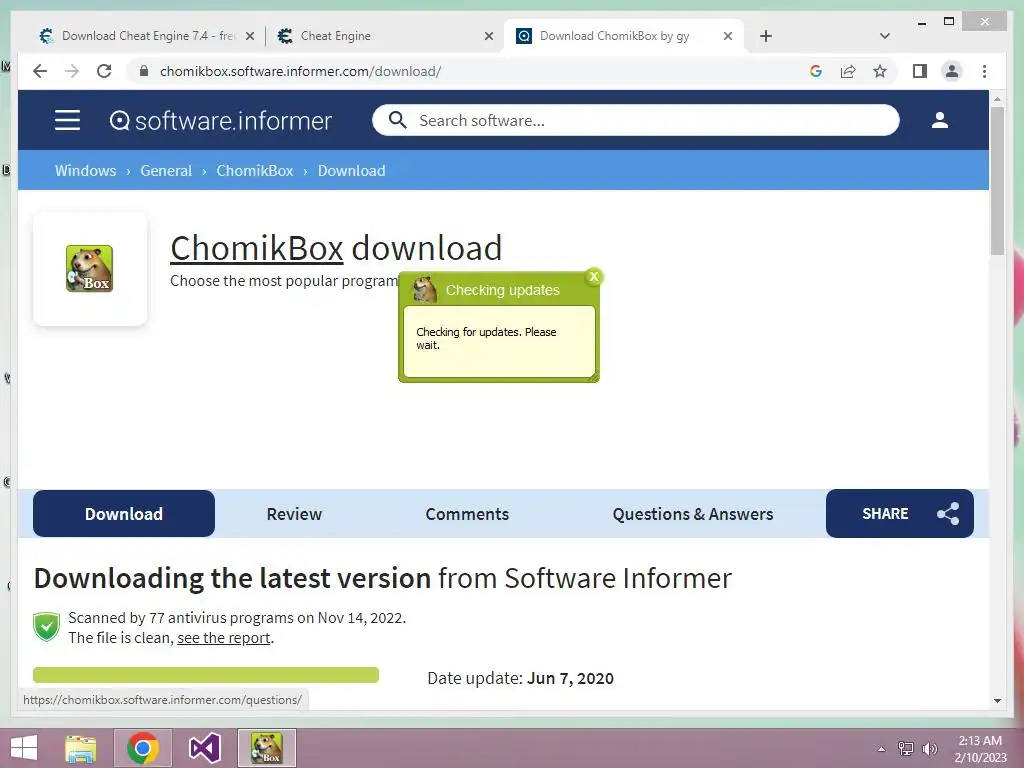Open the user account icon in site header
The height and width of the screenshot is (768, 1024).
point(940,120)
